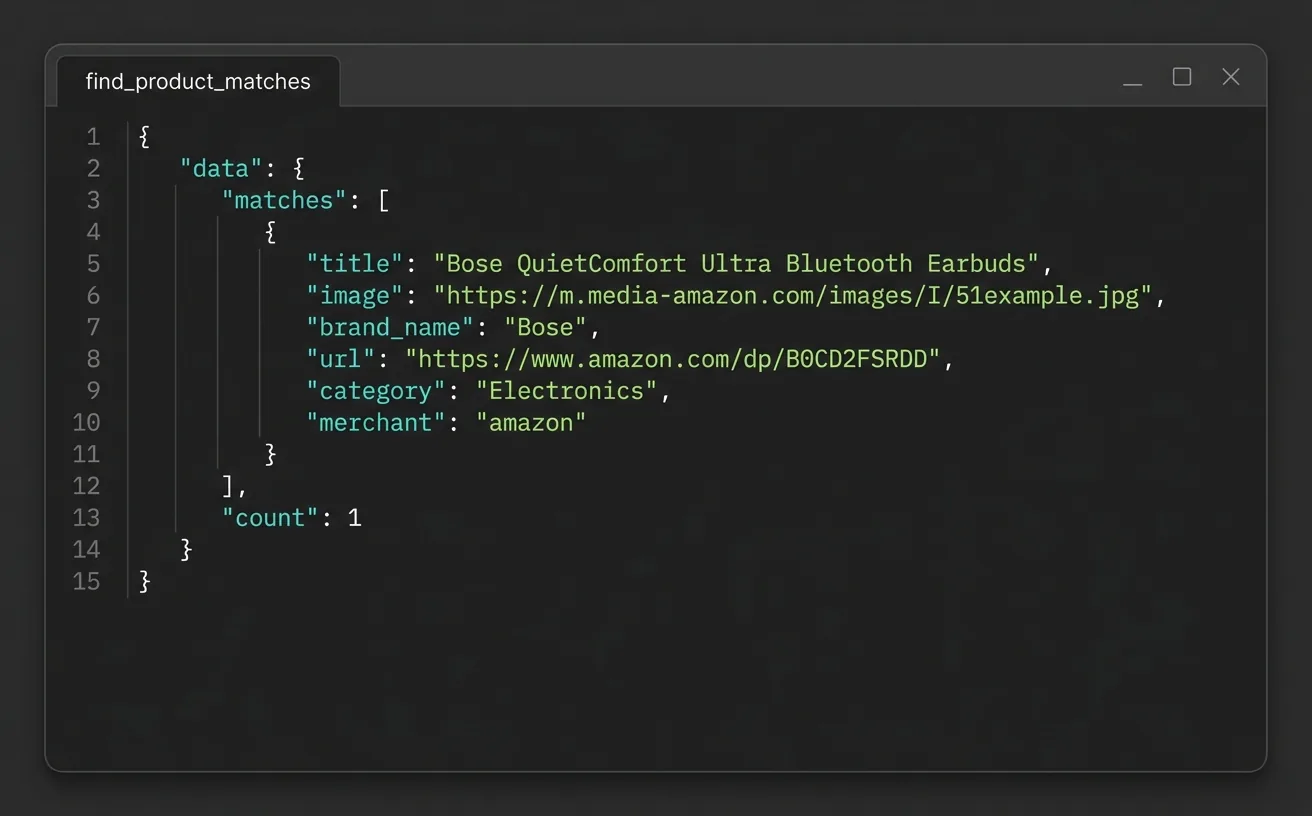The image size is (1312, 816).
Task: Click the "amazon" merchant value on line 10
Action: [x=531, y=422]
